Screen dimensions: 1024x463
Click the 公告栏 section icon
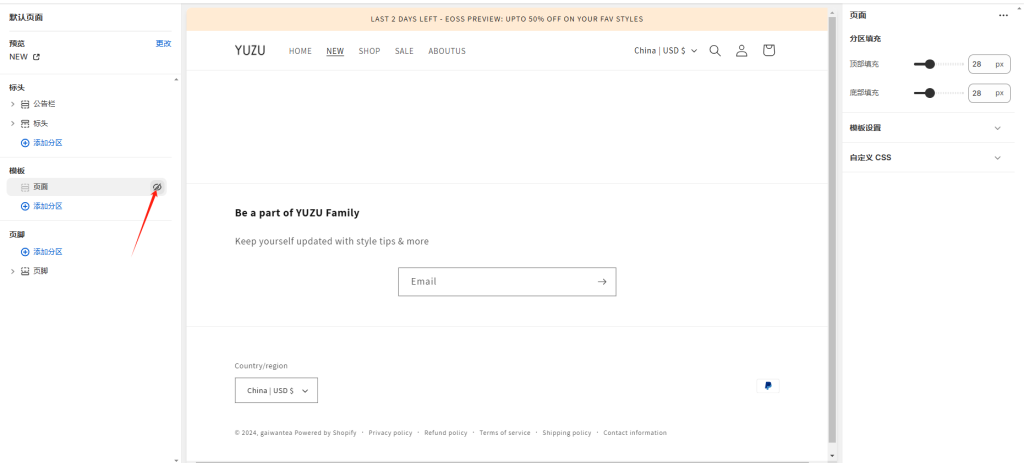(25, 104)
